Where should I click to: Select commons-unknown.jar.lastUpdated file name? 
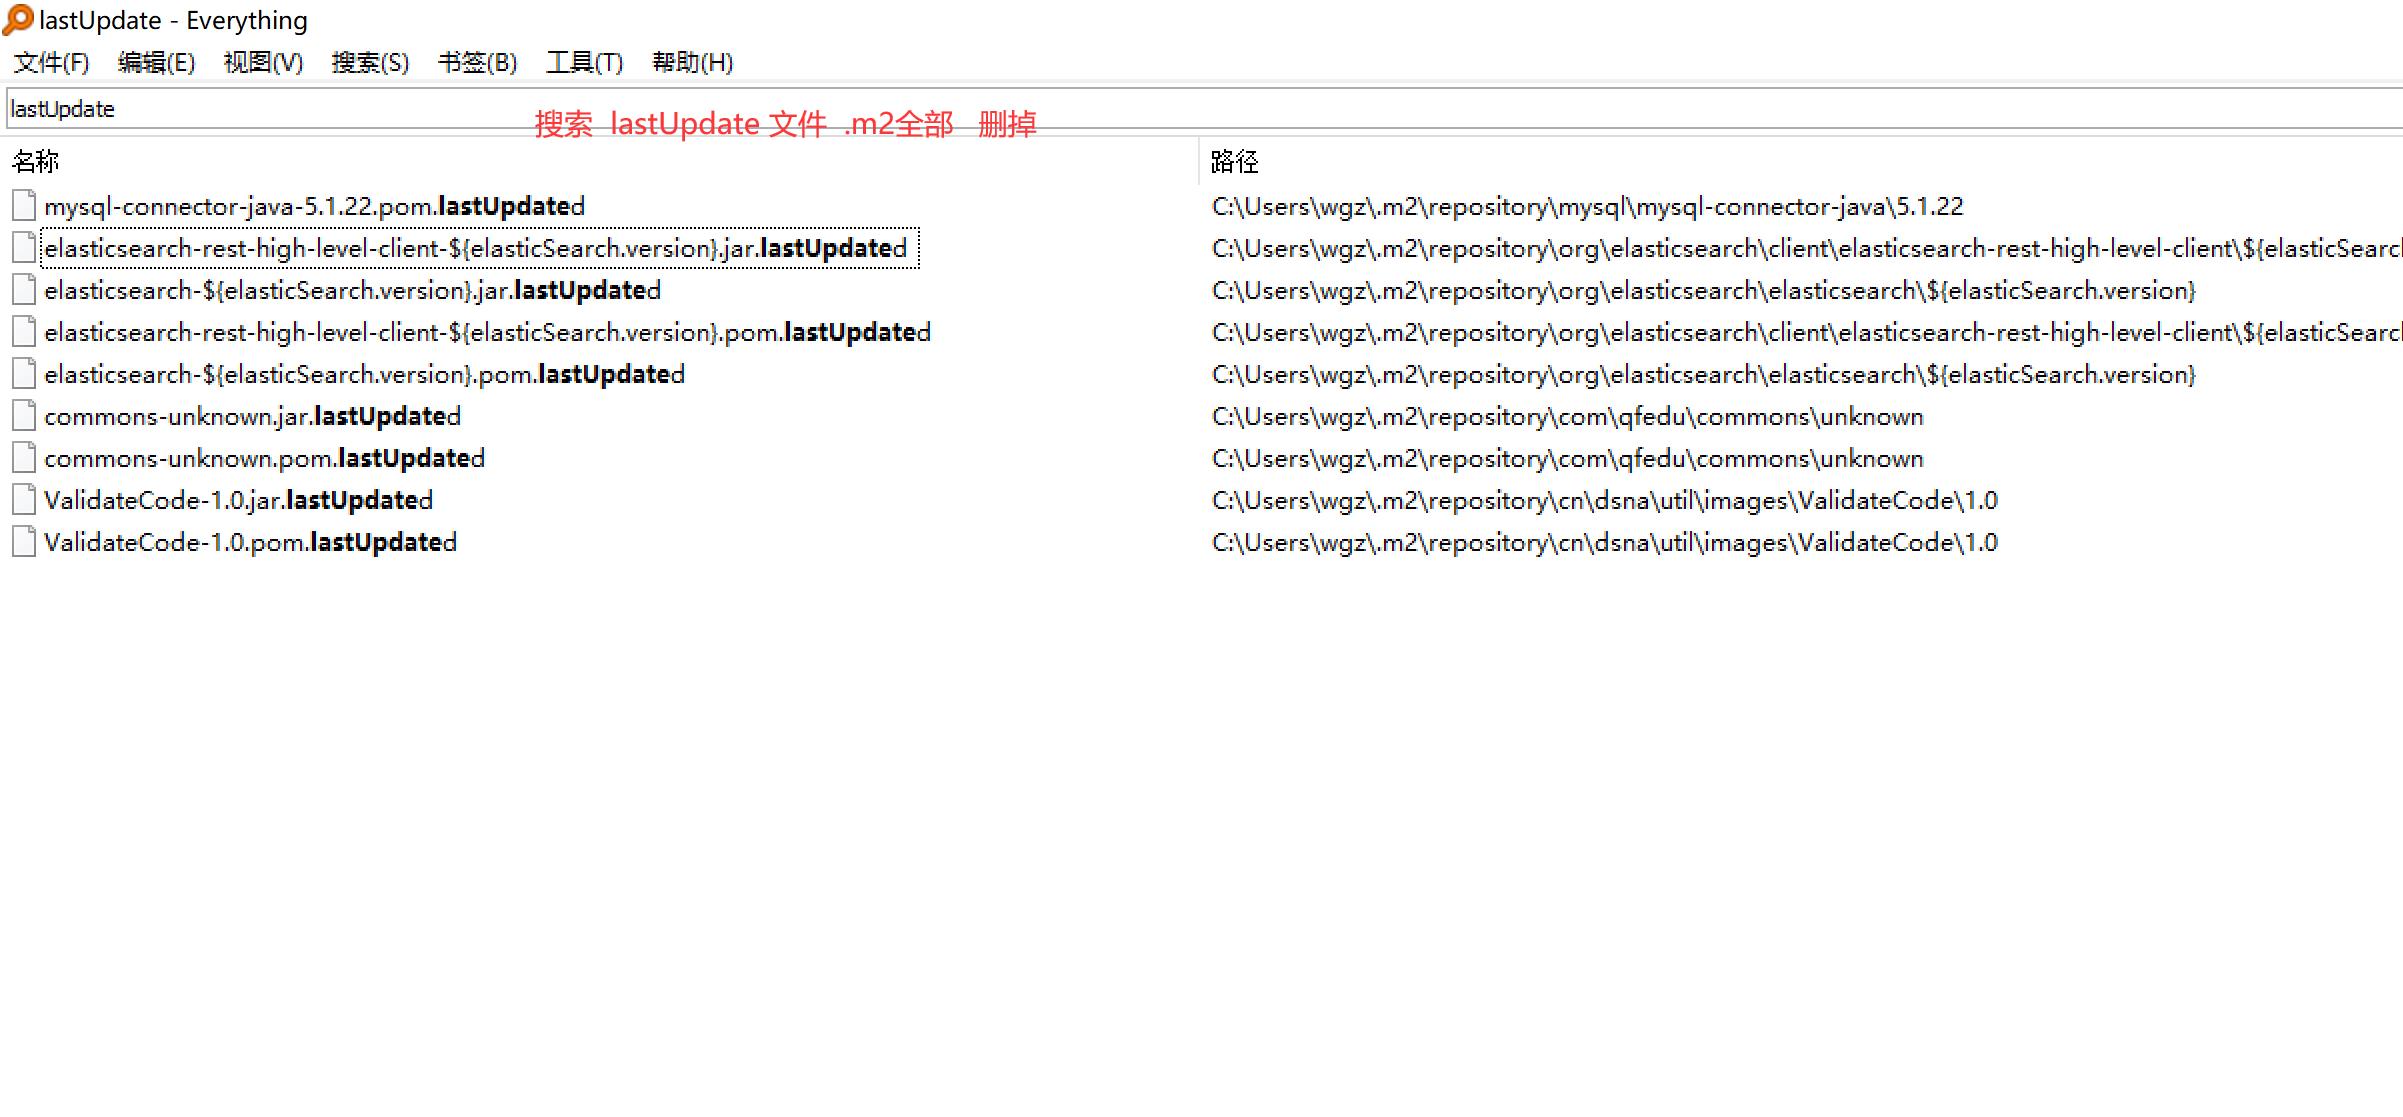click(252, 416)
